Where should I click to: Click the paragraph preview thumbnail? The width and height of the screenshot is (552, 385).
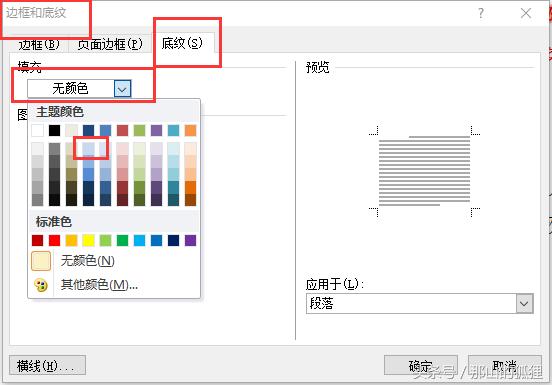pyautogui.click(x=424, y=171)
